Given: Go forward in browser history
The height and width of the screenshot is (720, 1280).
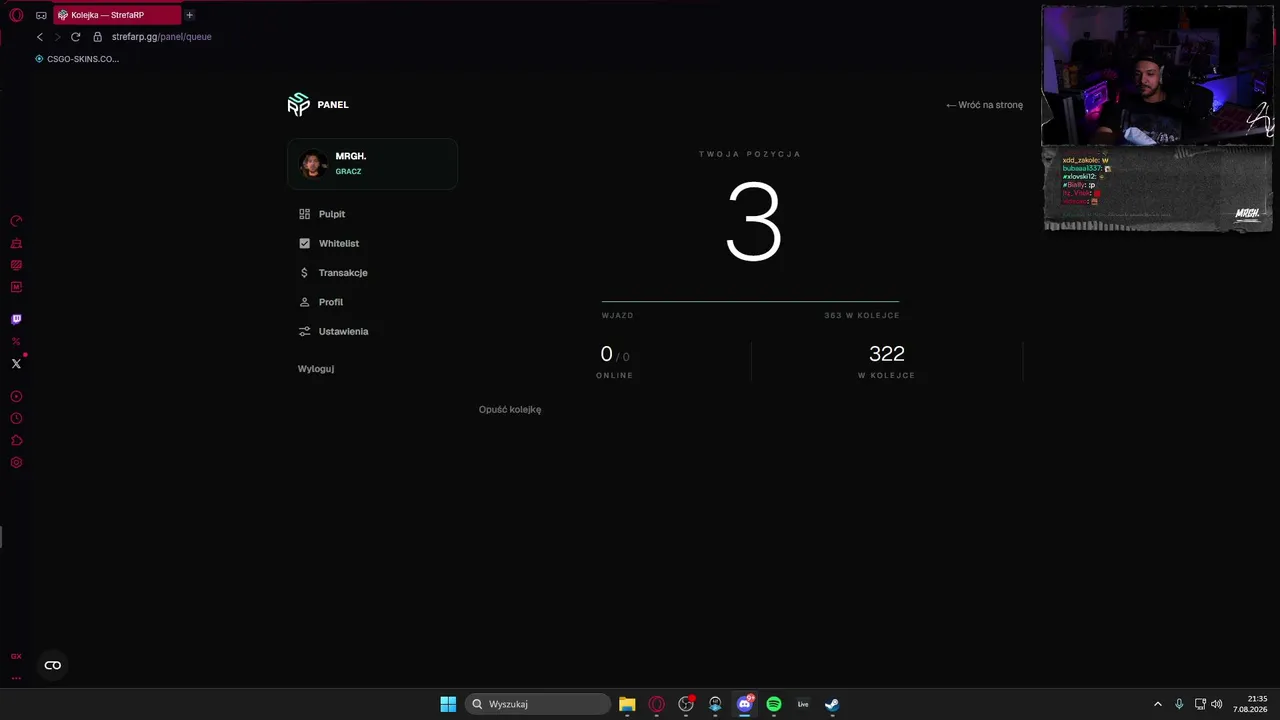Looking at the screenshot, I should [57, 37].
